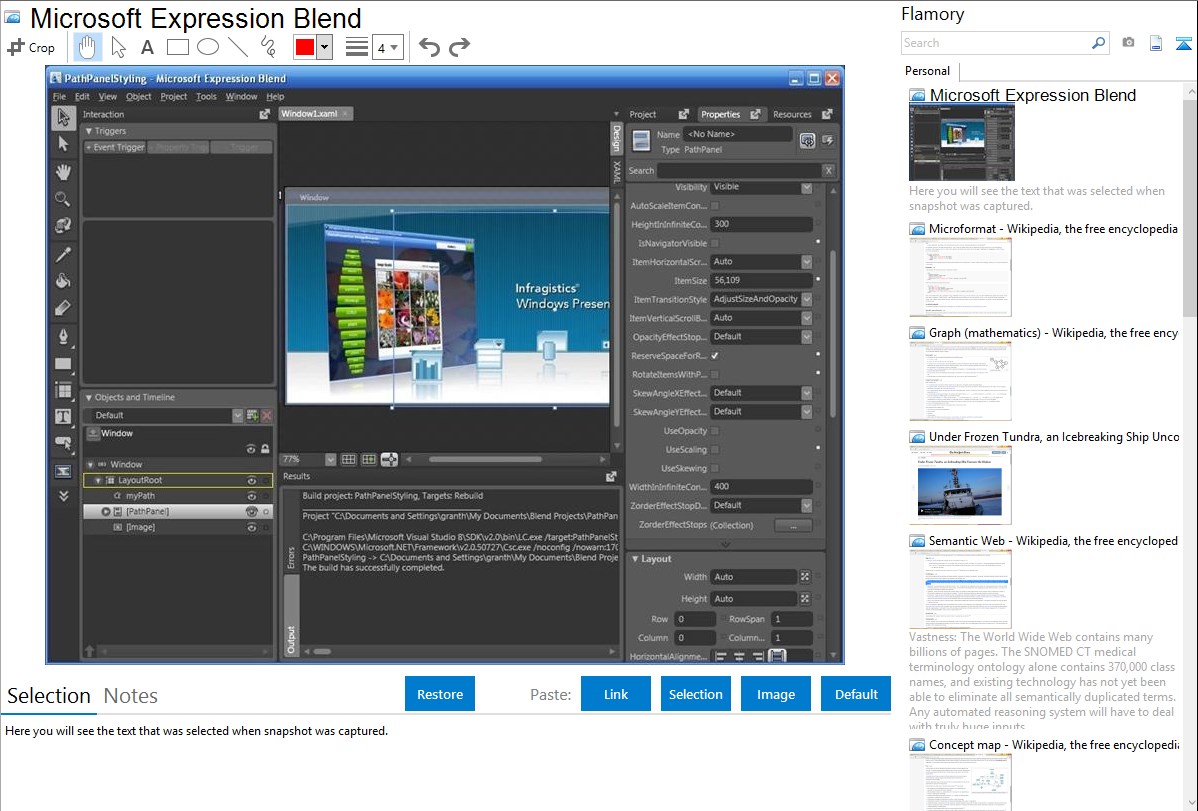Switch to the Project panel tab
The width and height of the screenshot is (1198, 811).
643,115
